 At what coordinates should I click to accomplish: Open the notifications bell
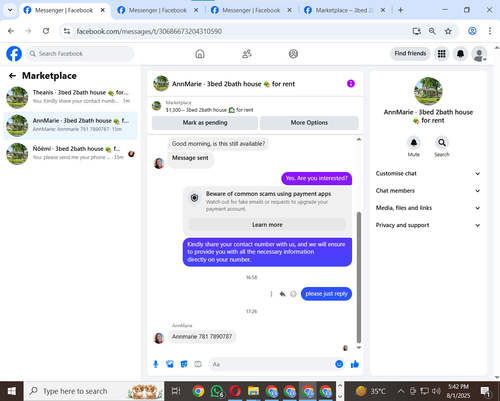click(460, 54)
